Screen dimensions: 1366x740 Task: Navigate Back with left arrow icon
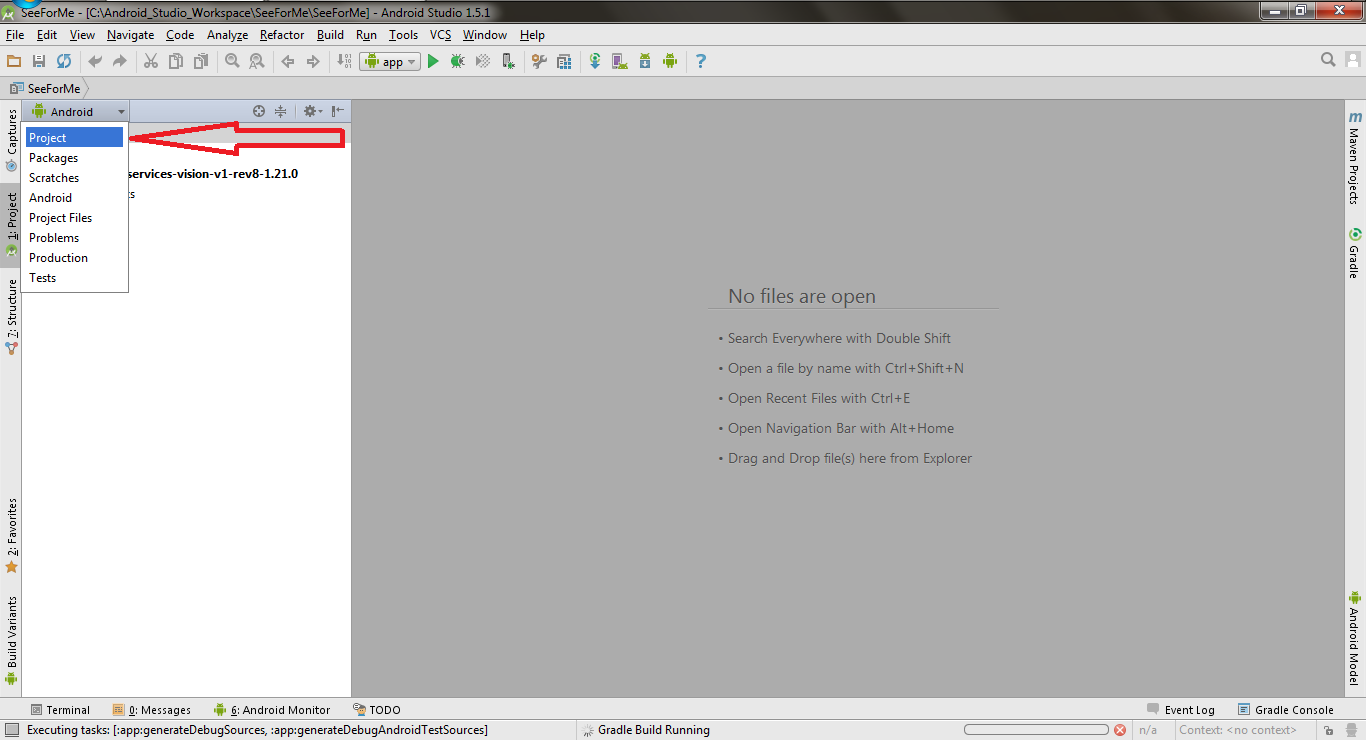(x=288, y=61)
